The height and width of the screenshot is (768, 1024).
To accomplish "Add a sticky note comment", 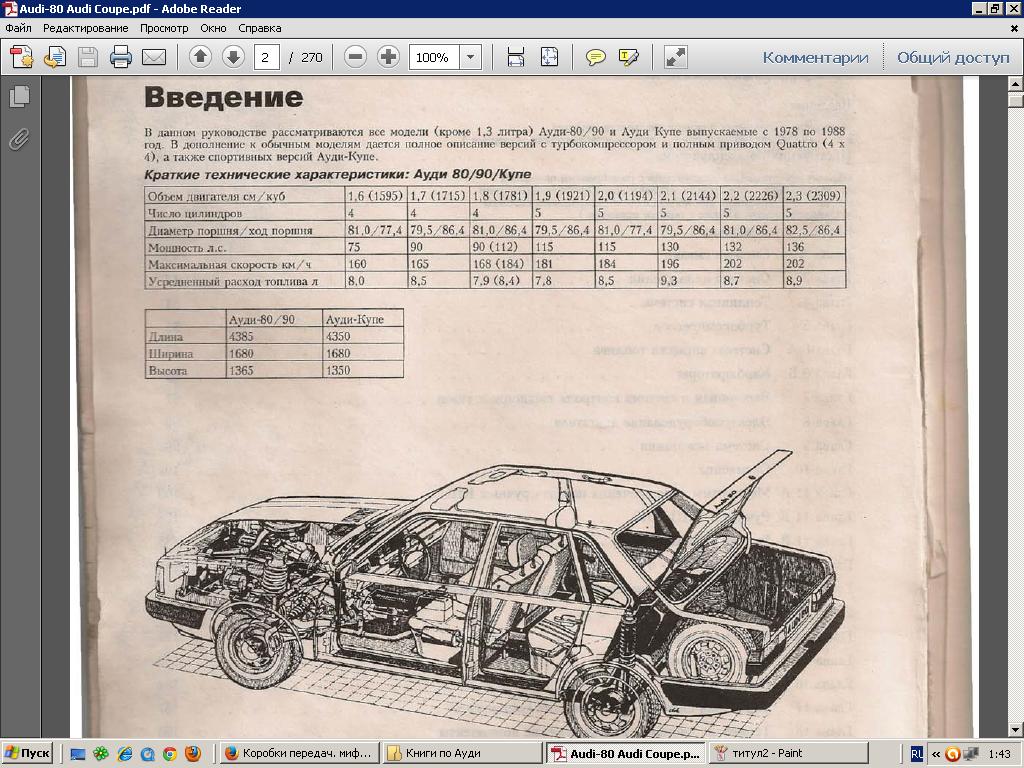I will pos(596,57).
